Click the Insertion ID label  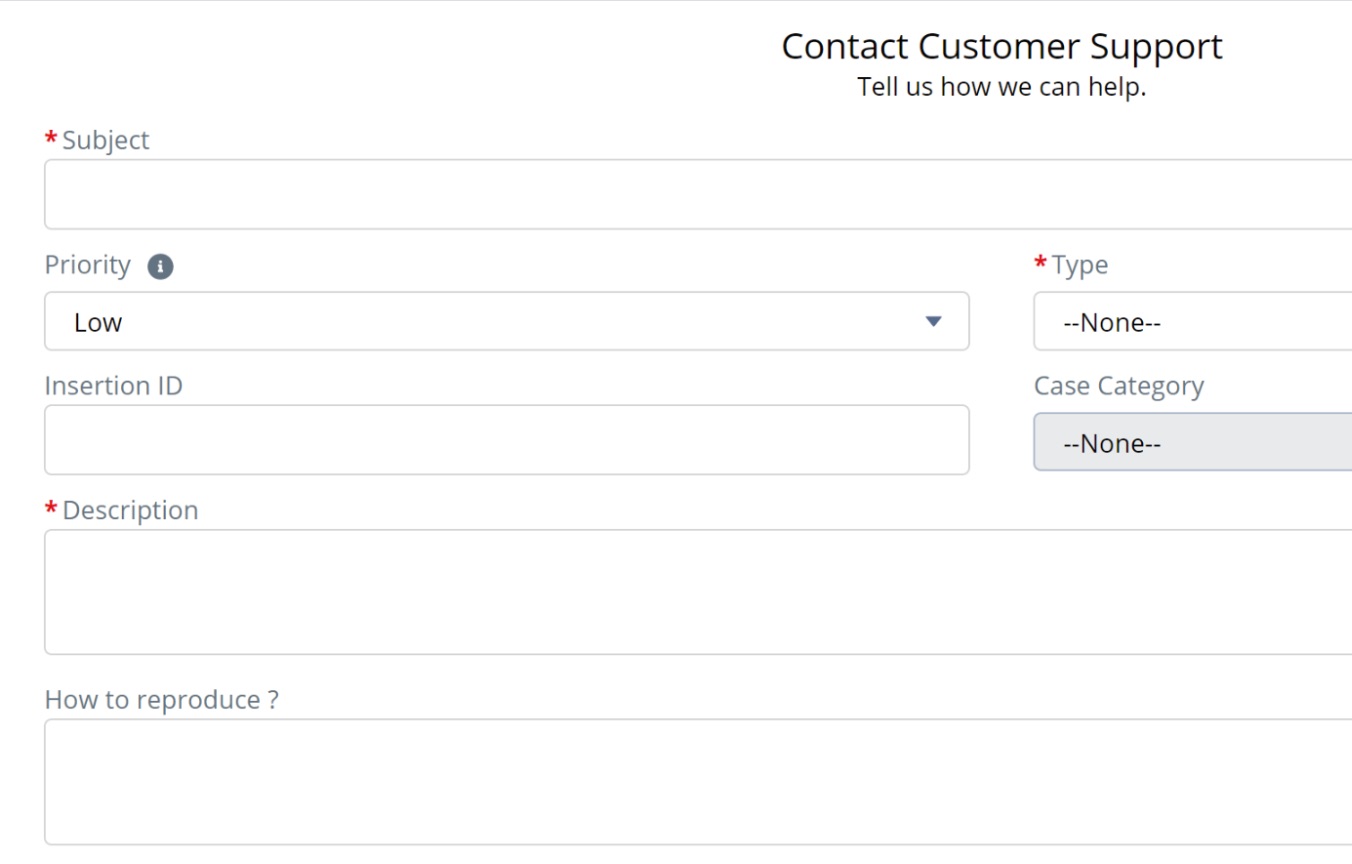click(x=113, y=386)
